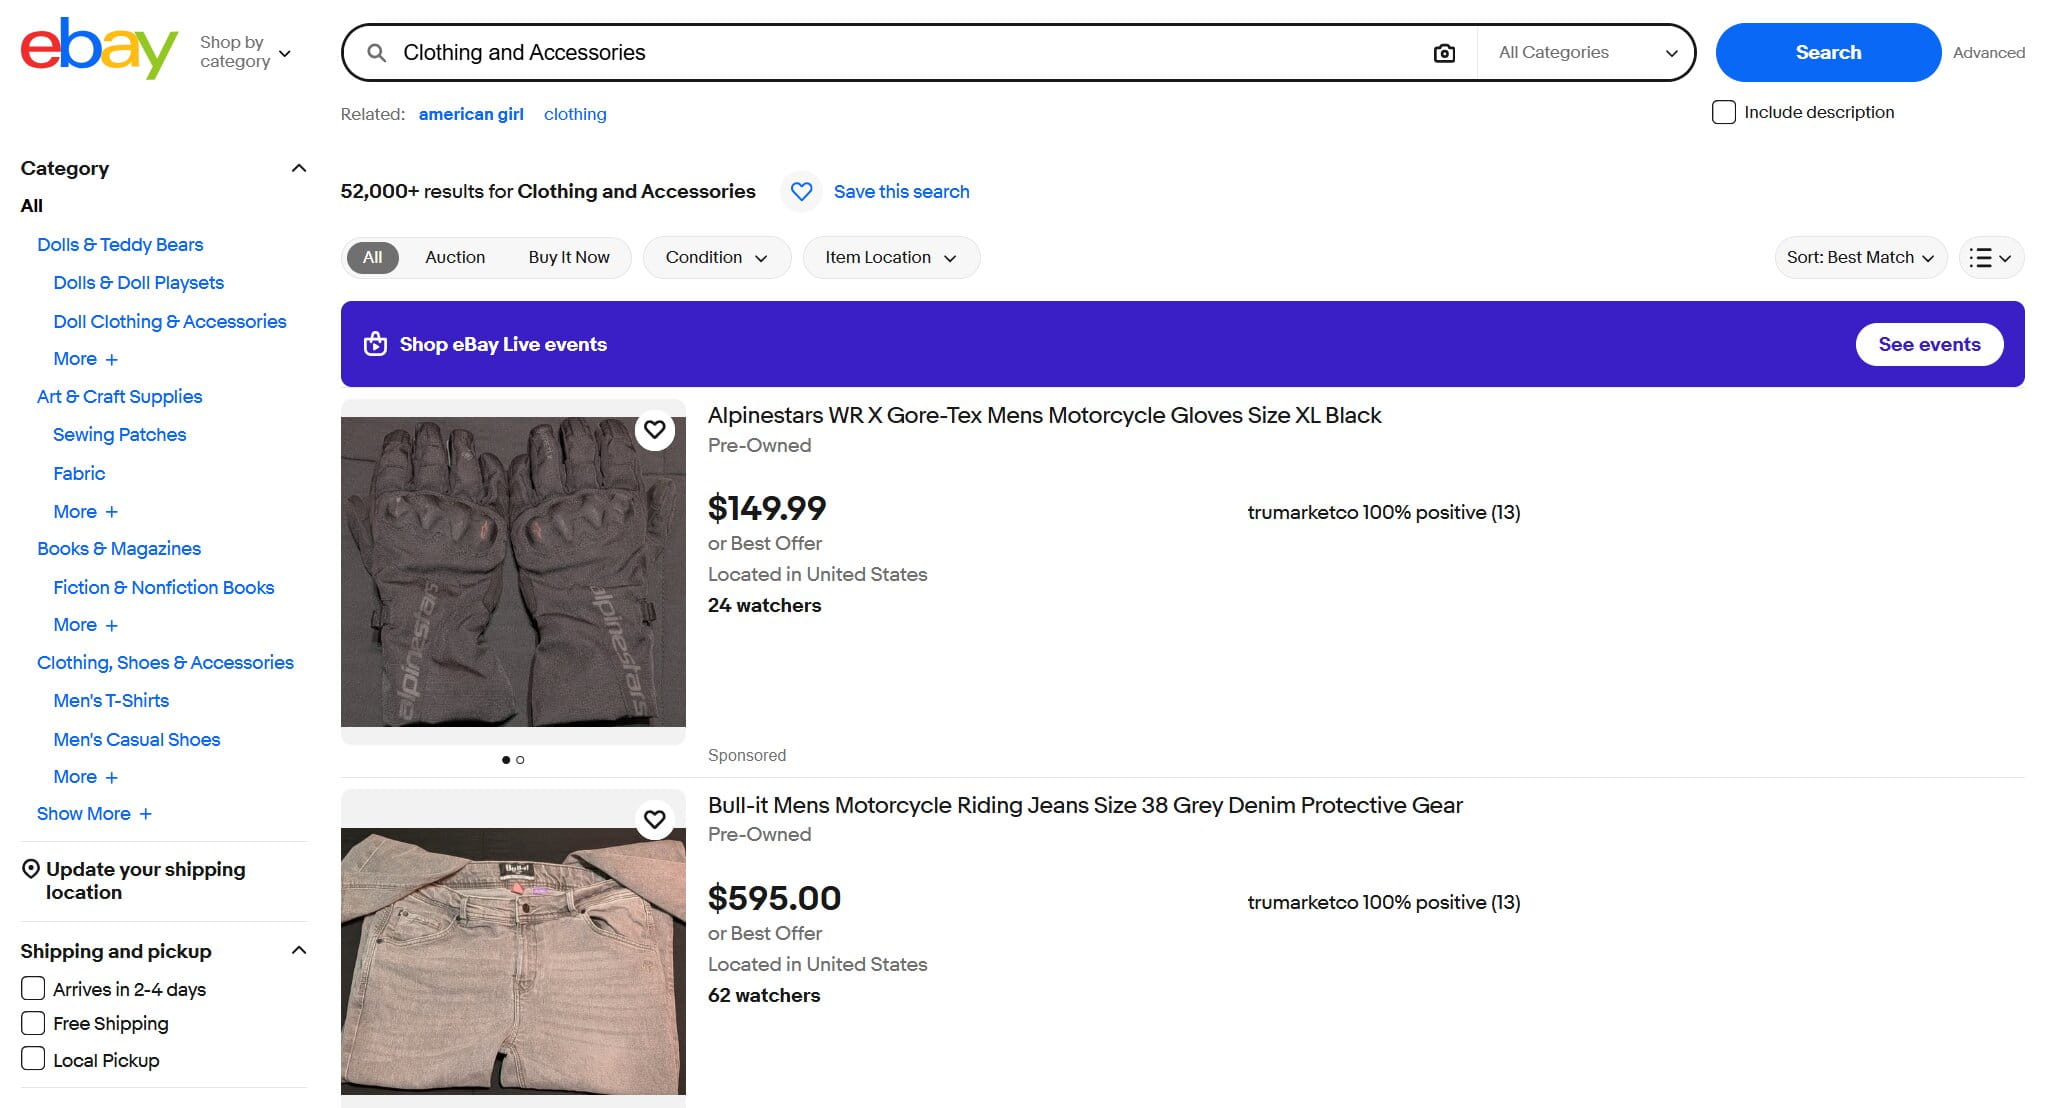Viewport: 2053px width, 1108px height.
Task: Collapse the Category section
Action: [298, 168]
